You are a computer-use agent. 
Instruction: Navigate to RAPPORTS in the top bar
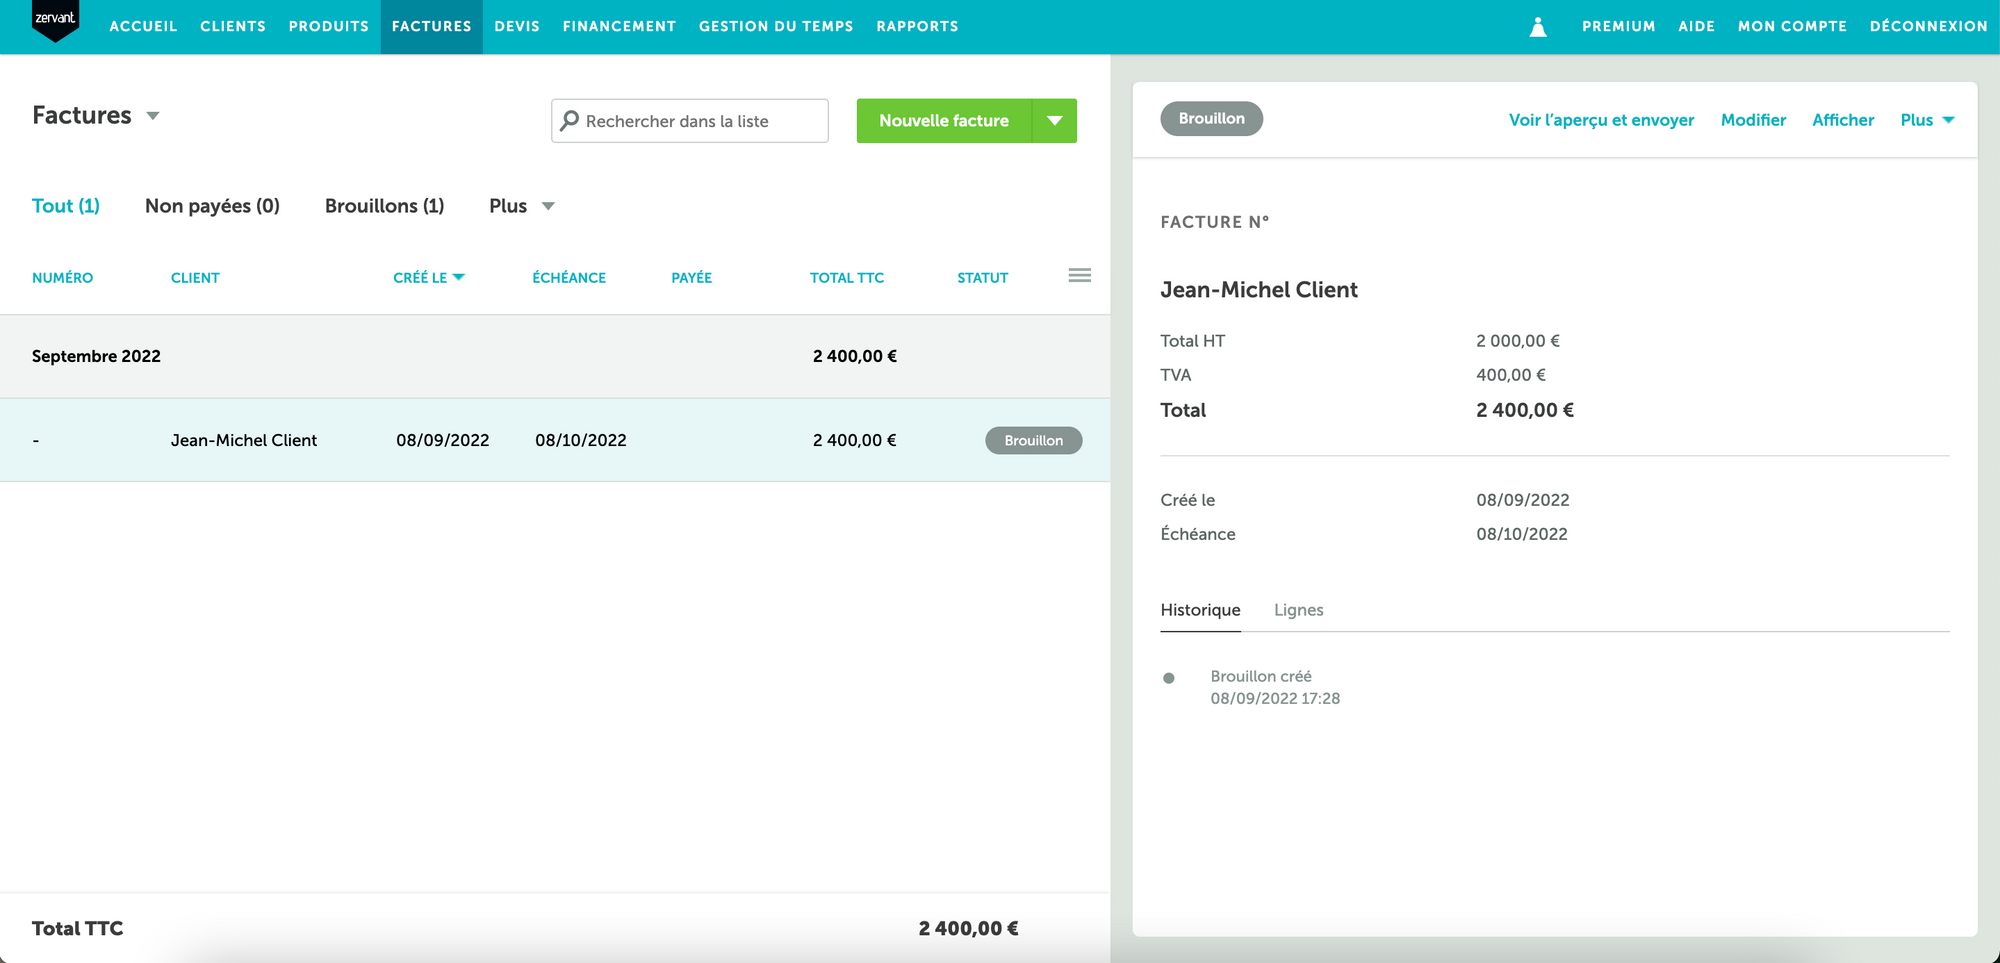coord(916,26)
